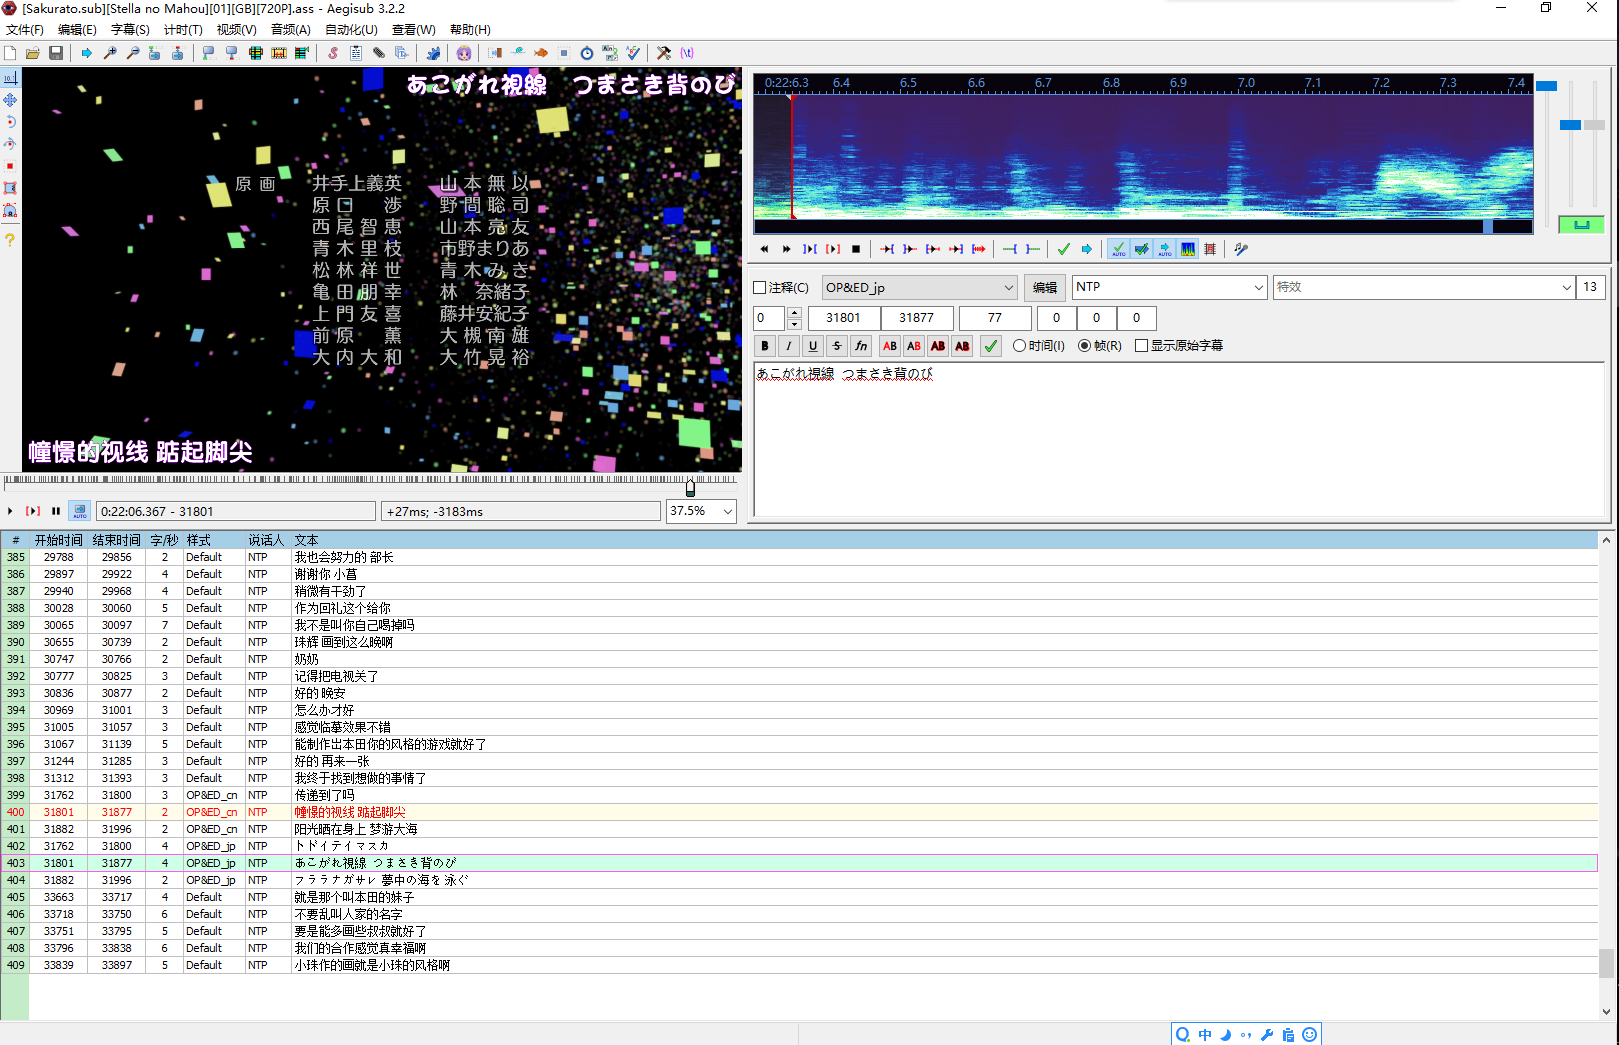The width and height of the screenshot is (1619, 1045).
Task: Create a new subtitle file
Action: pyautogui.click(x=10, y=53)
